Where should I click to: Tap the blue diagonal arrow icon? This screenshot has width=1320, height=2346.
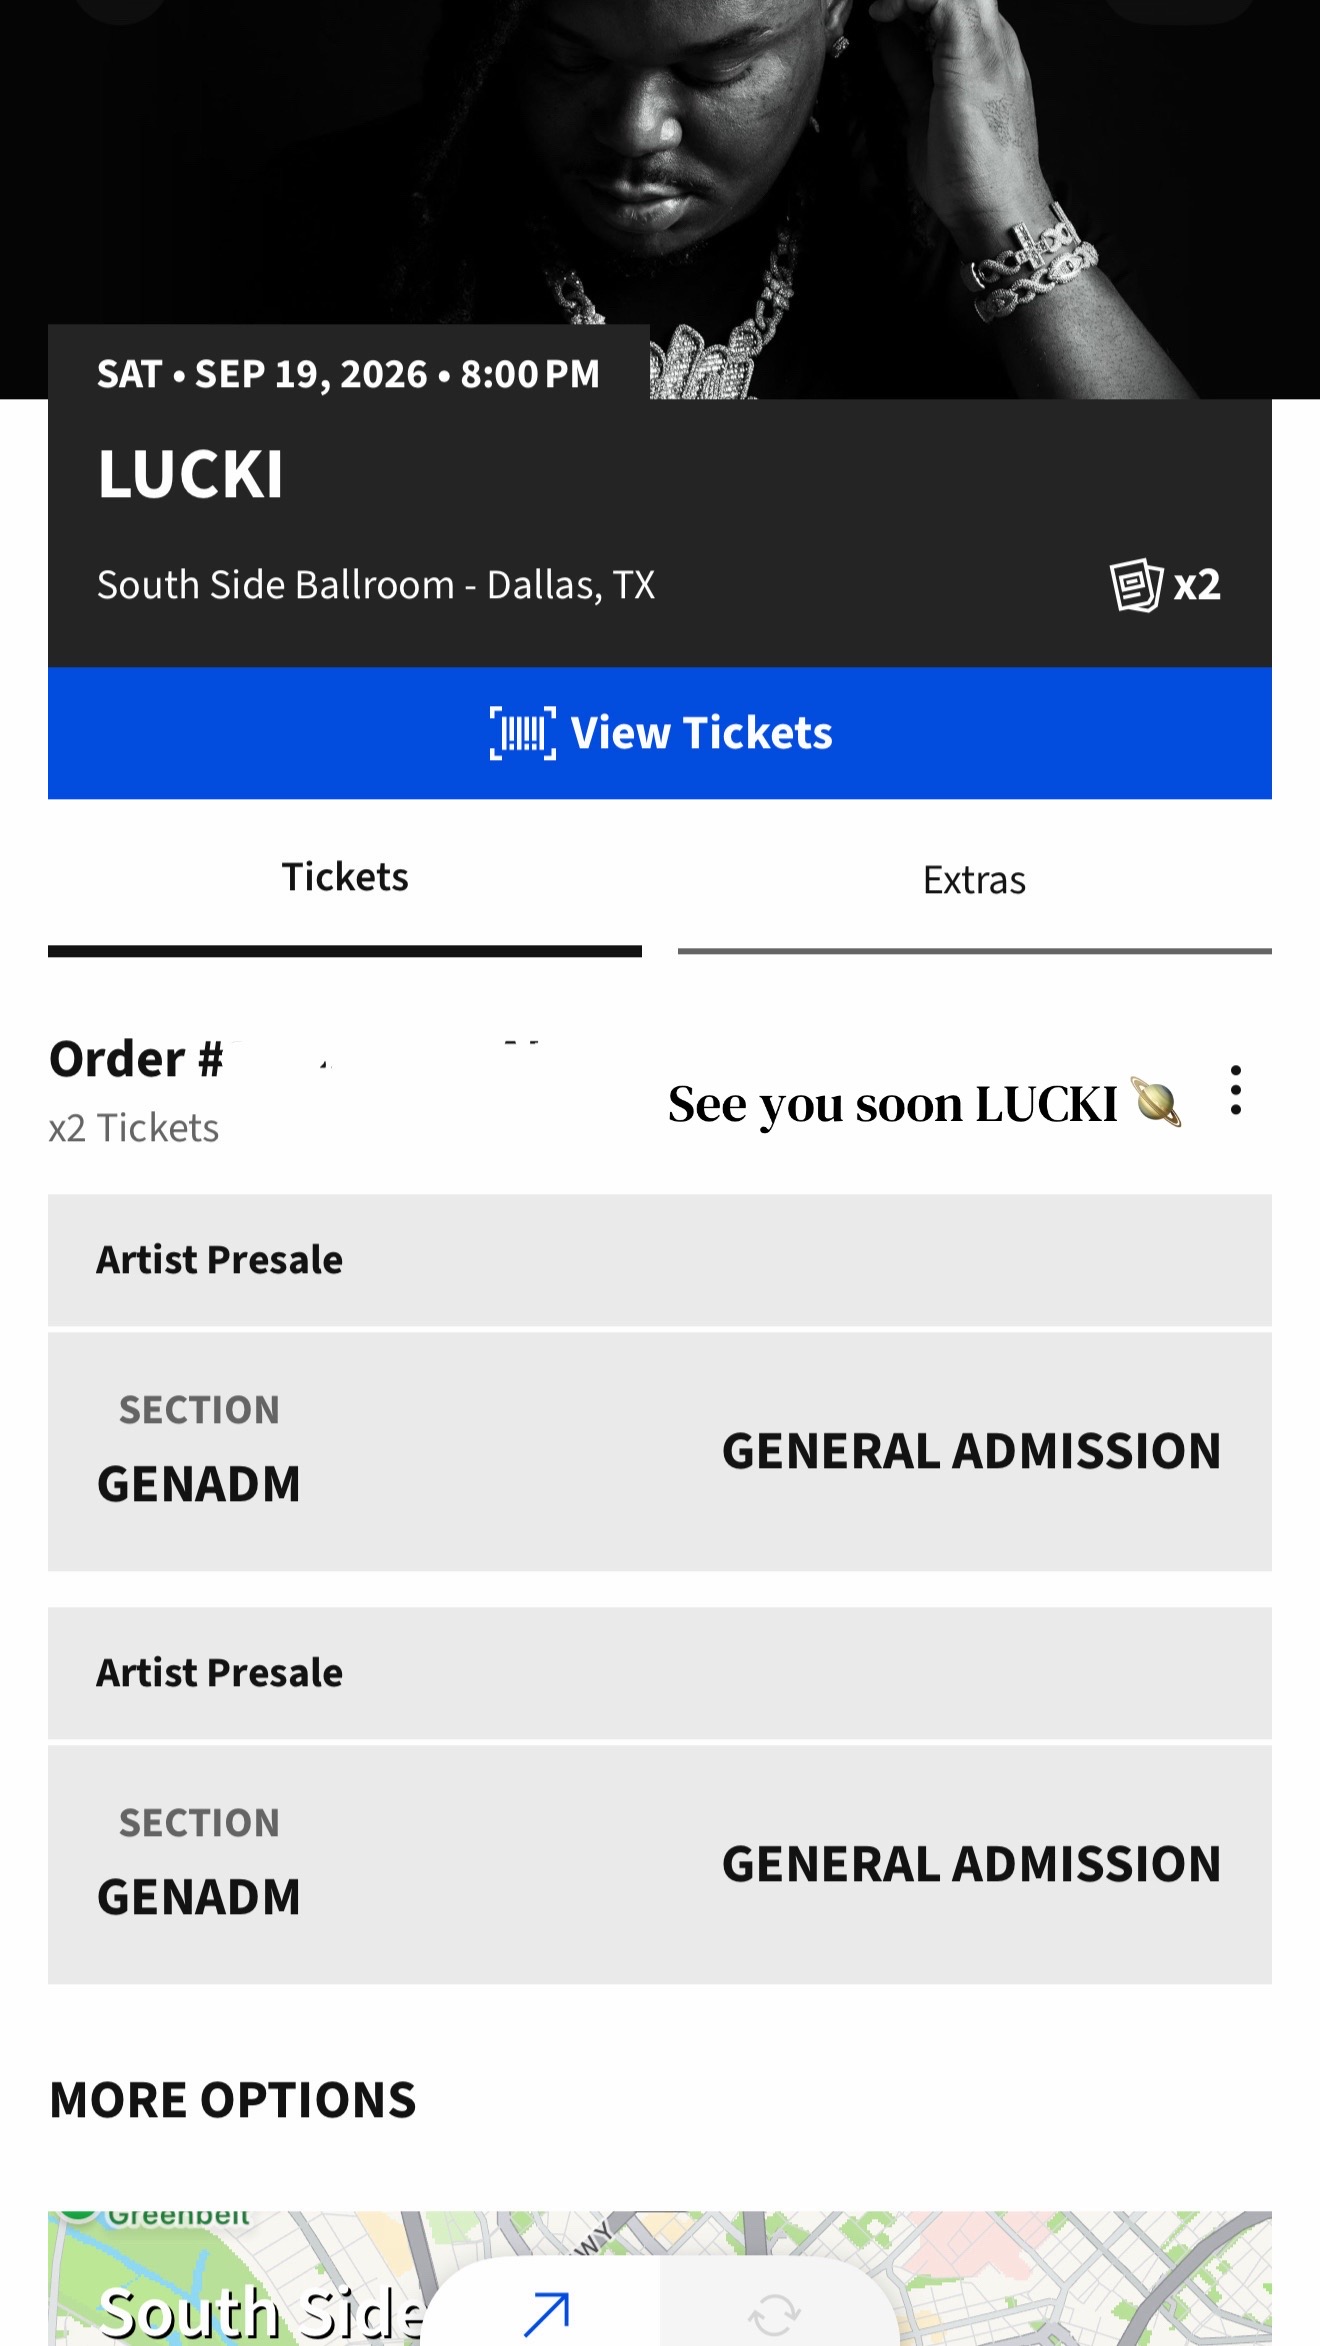(x=546, y=2313)
